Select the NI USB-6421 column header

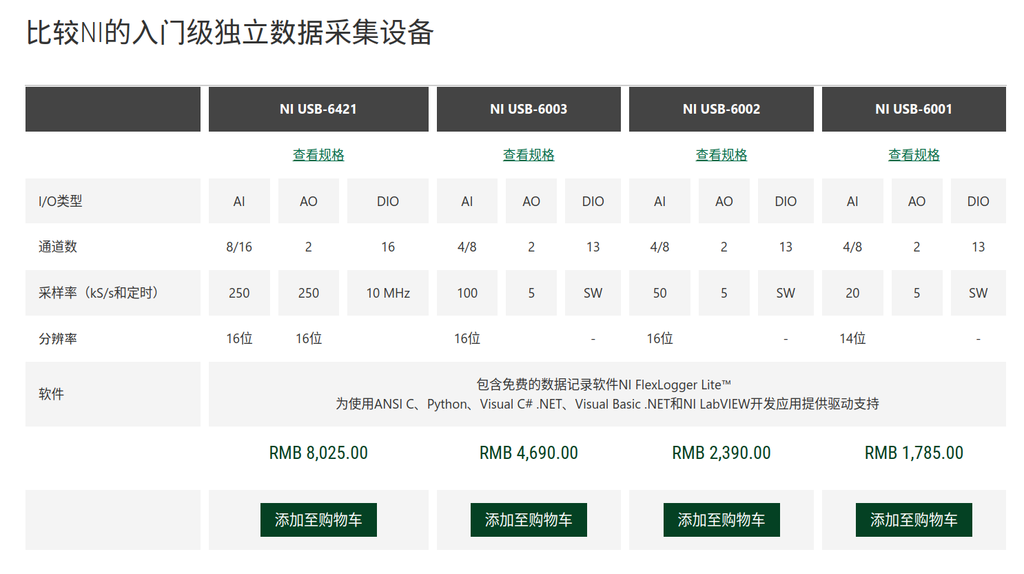[319, 109]
